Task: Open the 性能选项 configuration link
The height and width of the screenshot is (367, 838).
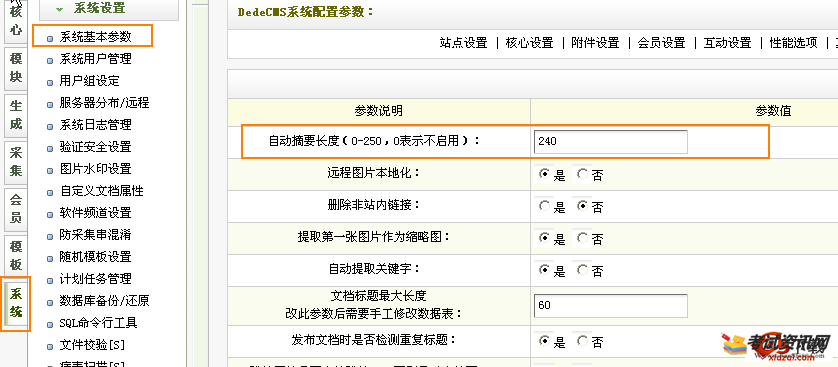Action: point(793,43)
